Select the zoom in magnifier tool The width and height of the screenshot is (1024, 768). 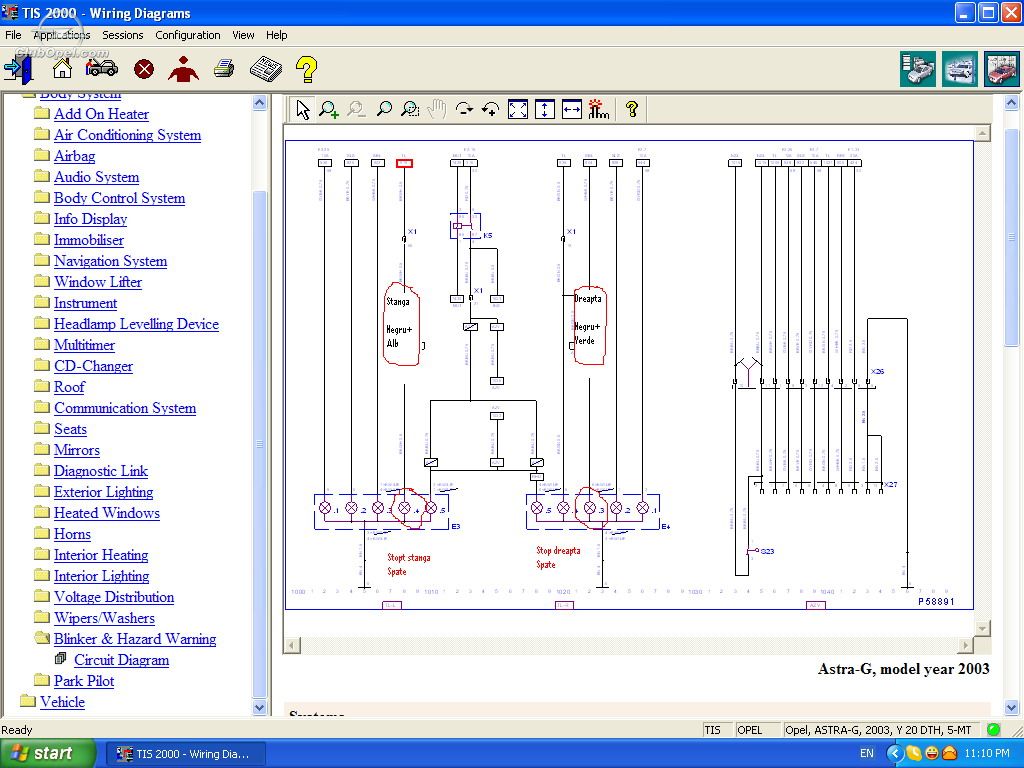click(x=328, y=109)
